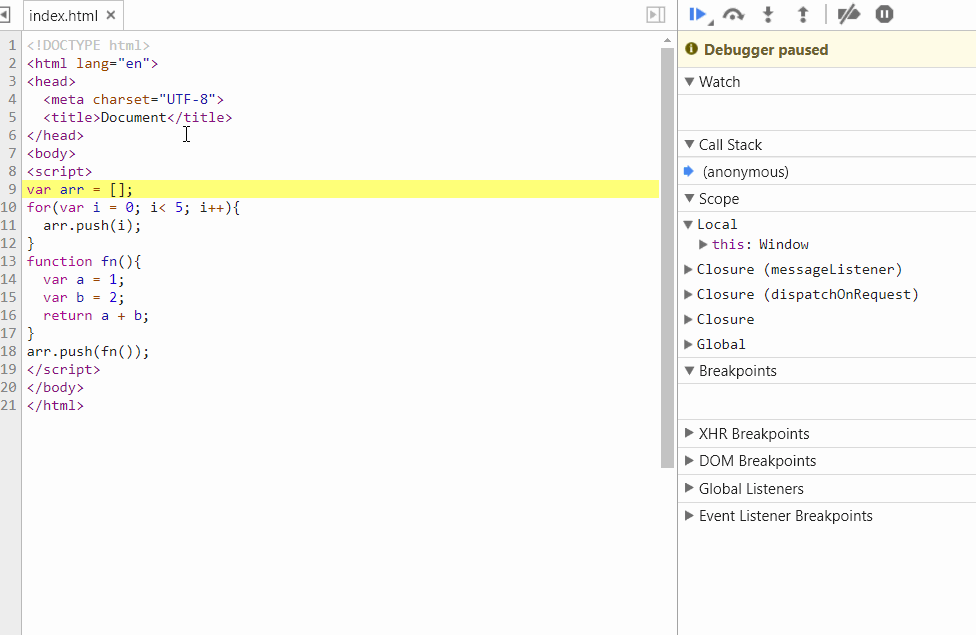Screen dimensions: 976x635
Task: Set breakpoint on line number 11
Action: coord(9,225)
